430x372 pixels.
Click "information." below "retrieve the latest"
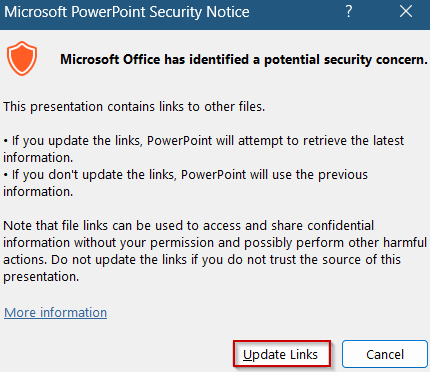[x=38, y=158]
